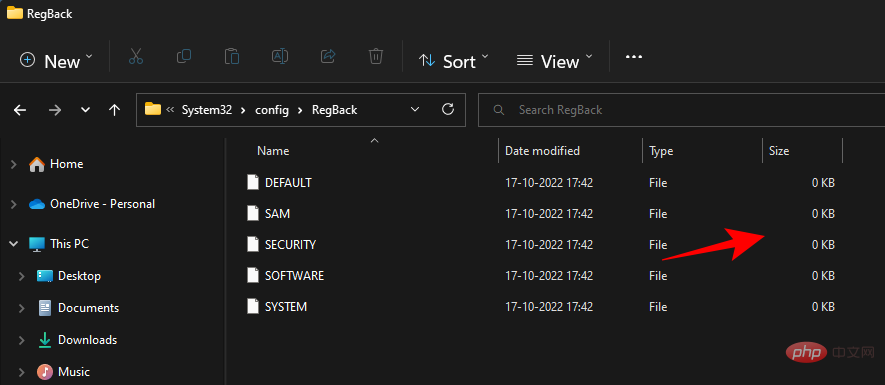Image resolution: width=885 pixels, height=385 pixels.
Task: Go up one folder level
Action: click(115, 110)
